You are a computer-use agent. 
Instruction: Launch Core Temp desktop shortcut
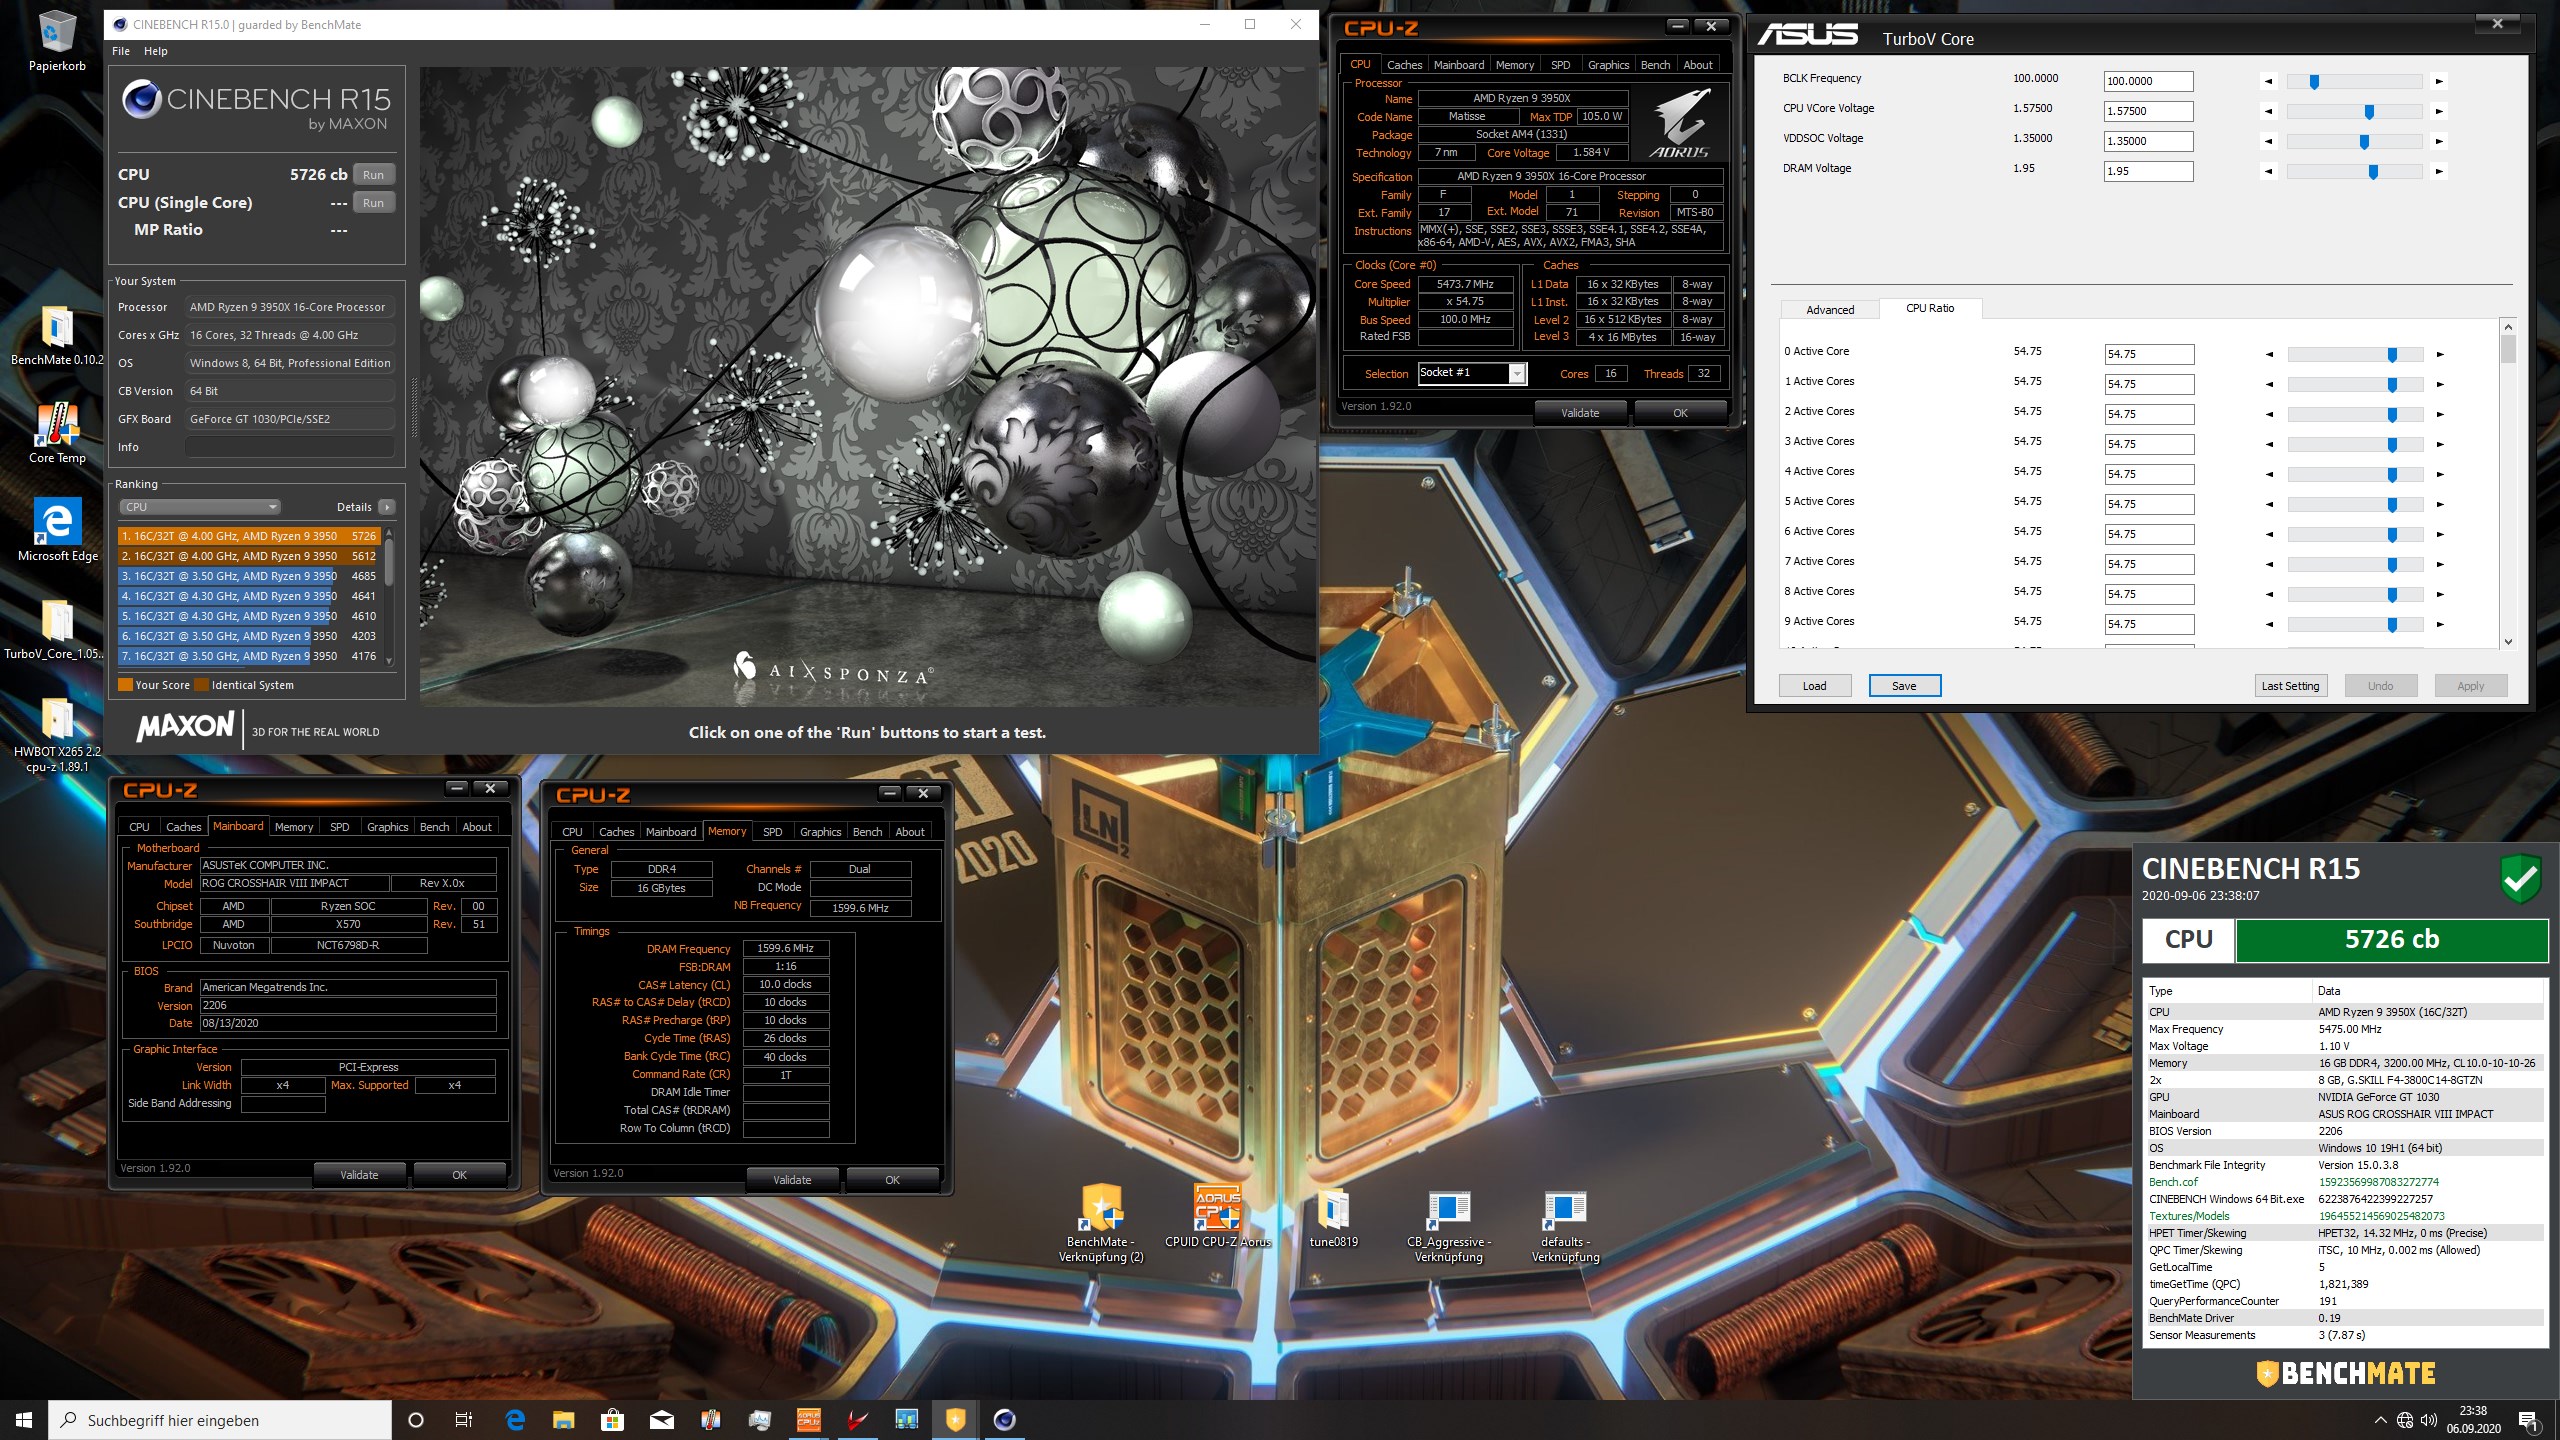[x=57, y=433]
